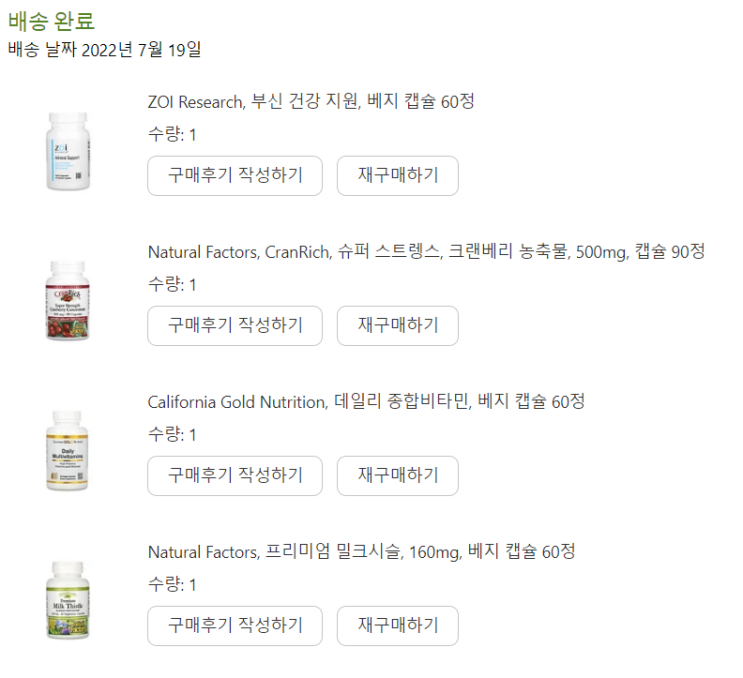Open the ZOI Research bottle thumbnail
Screen dimensions: 743x678
(68, 151)
